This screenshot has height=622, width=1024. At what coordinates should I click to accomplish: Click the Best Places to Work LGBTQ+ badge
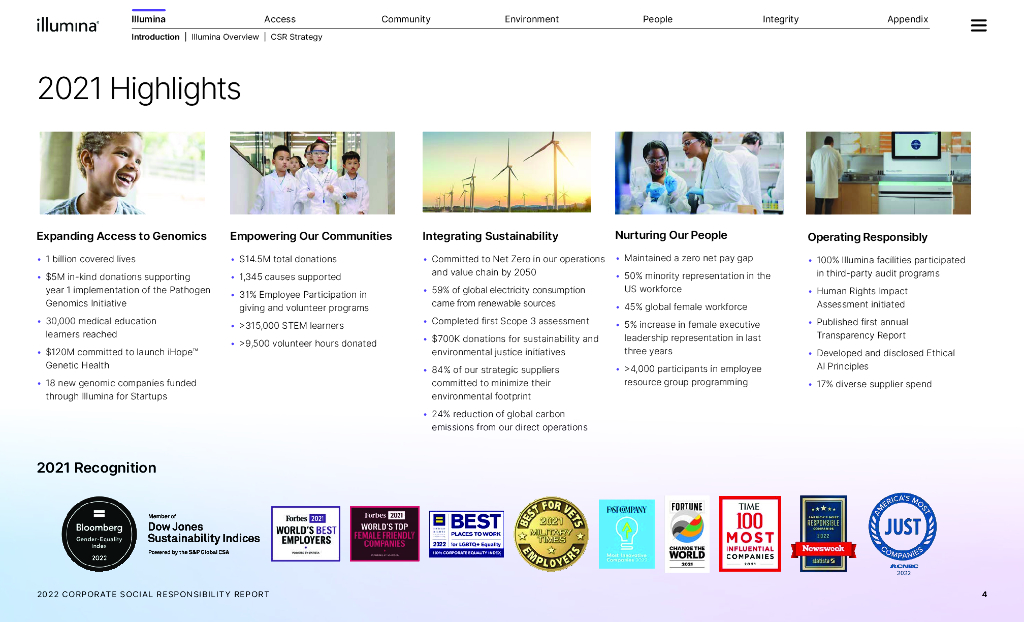click(466, 534)
